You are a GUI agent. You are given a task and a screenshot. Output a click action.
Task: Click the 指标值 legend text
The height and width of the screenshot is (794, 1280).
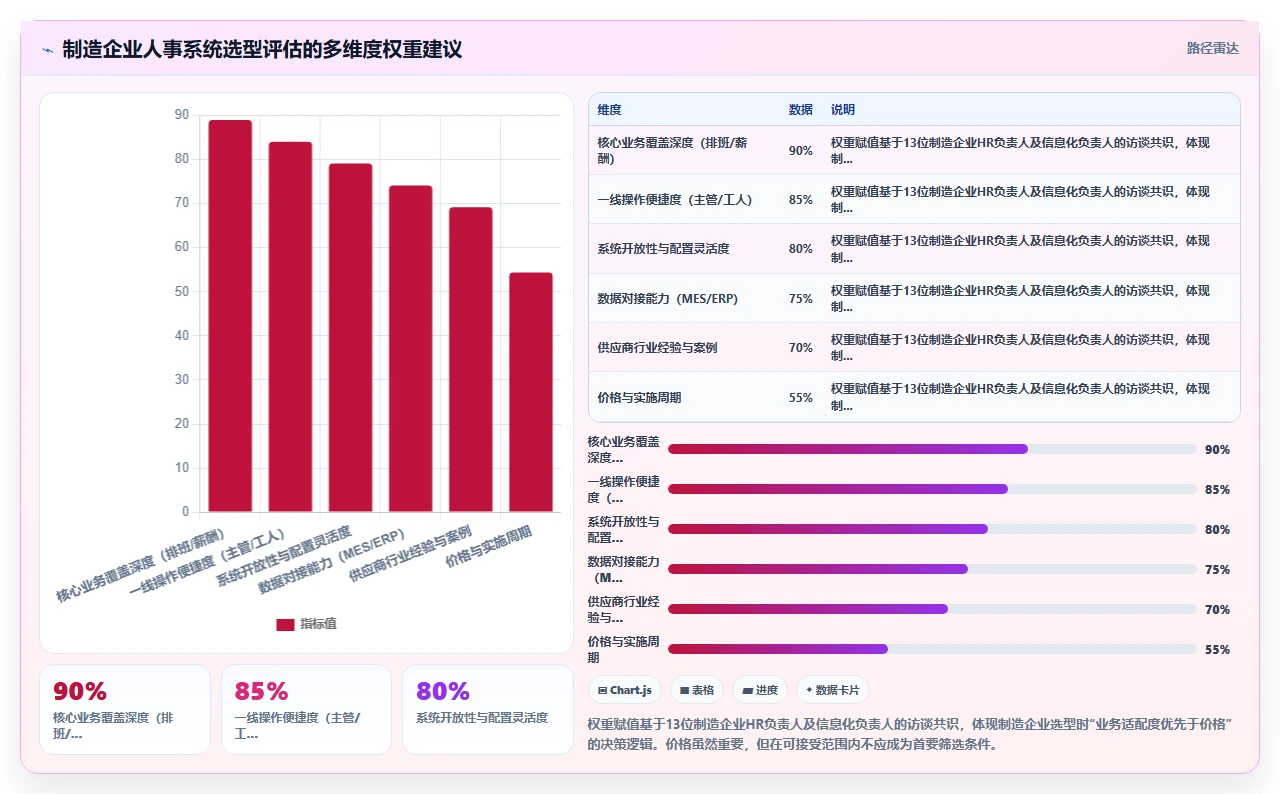(319, 624)
